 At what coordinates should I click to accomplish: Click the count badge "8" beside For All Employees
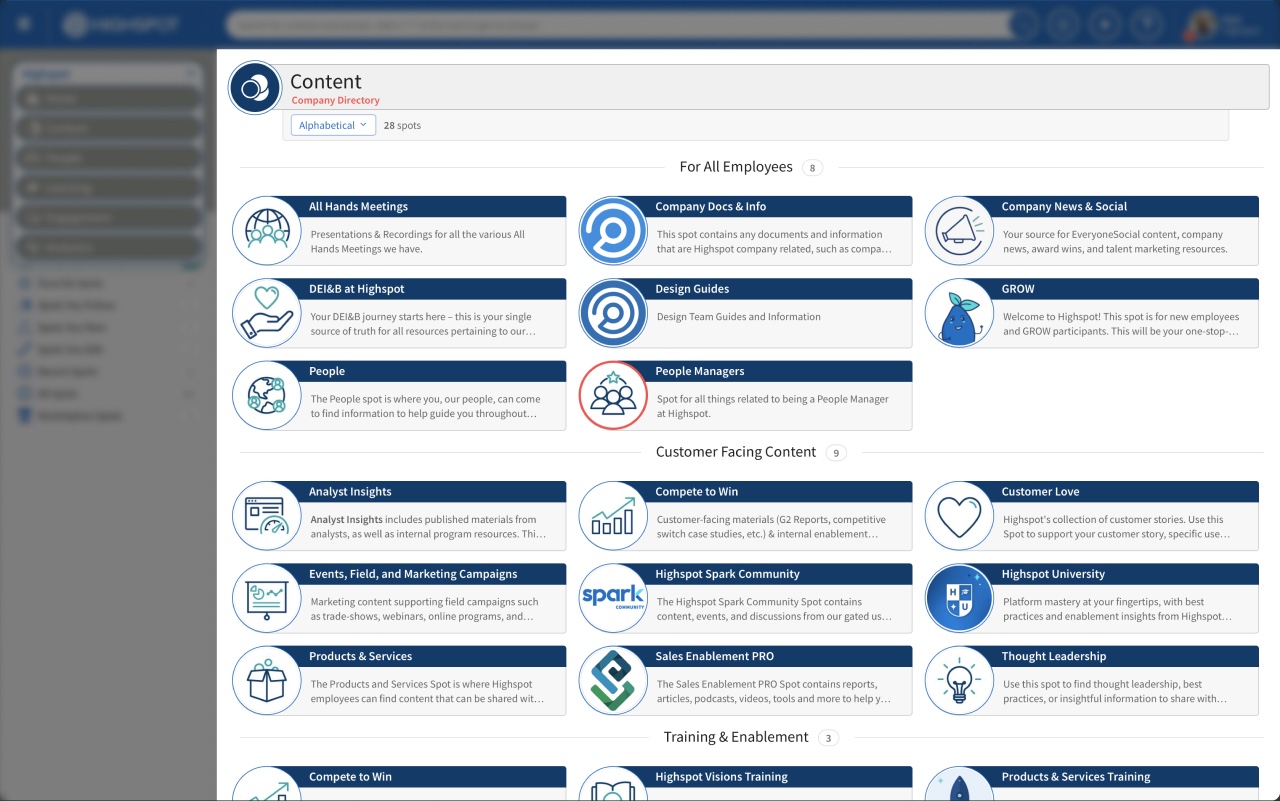point(812,168)
